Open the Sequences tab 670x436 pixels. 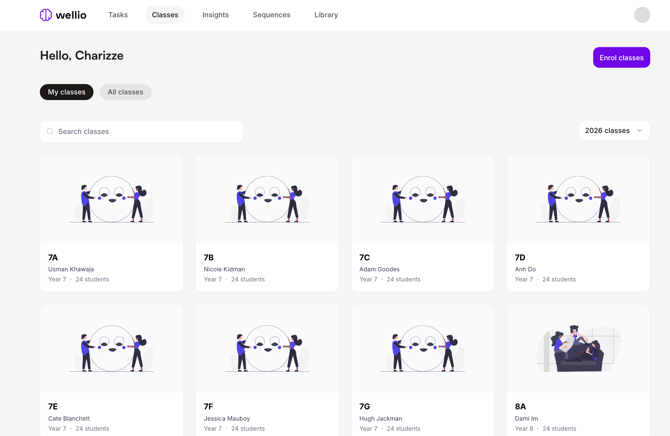(271, 15)
